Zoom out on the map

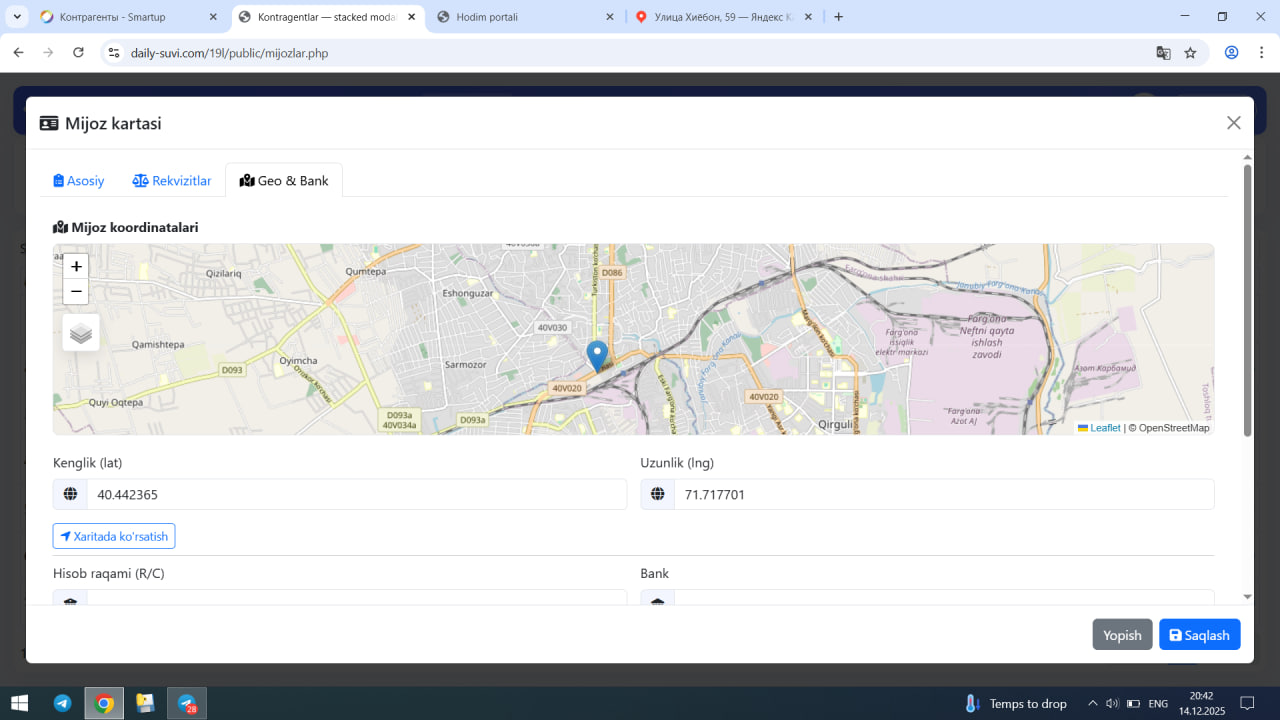coord(76,292)
